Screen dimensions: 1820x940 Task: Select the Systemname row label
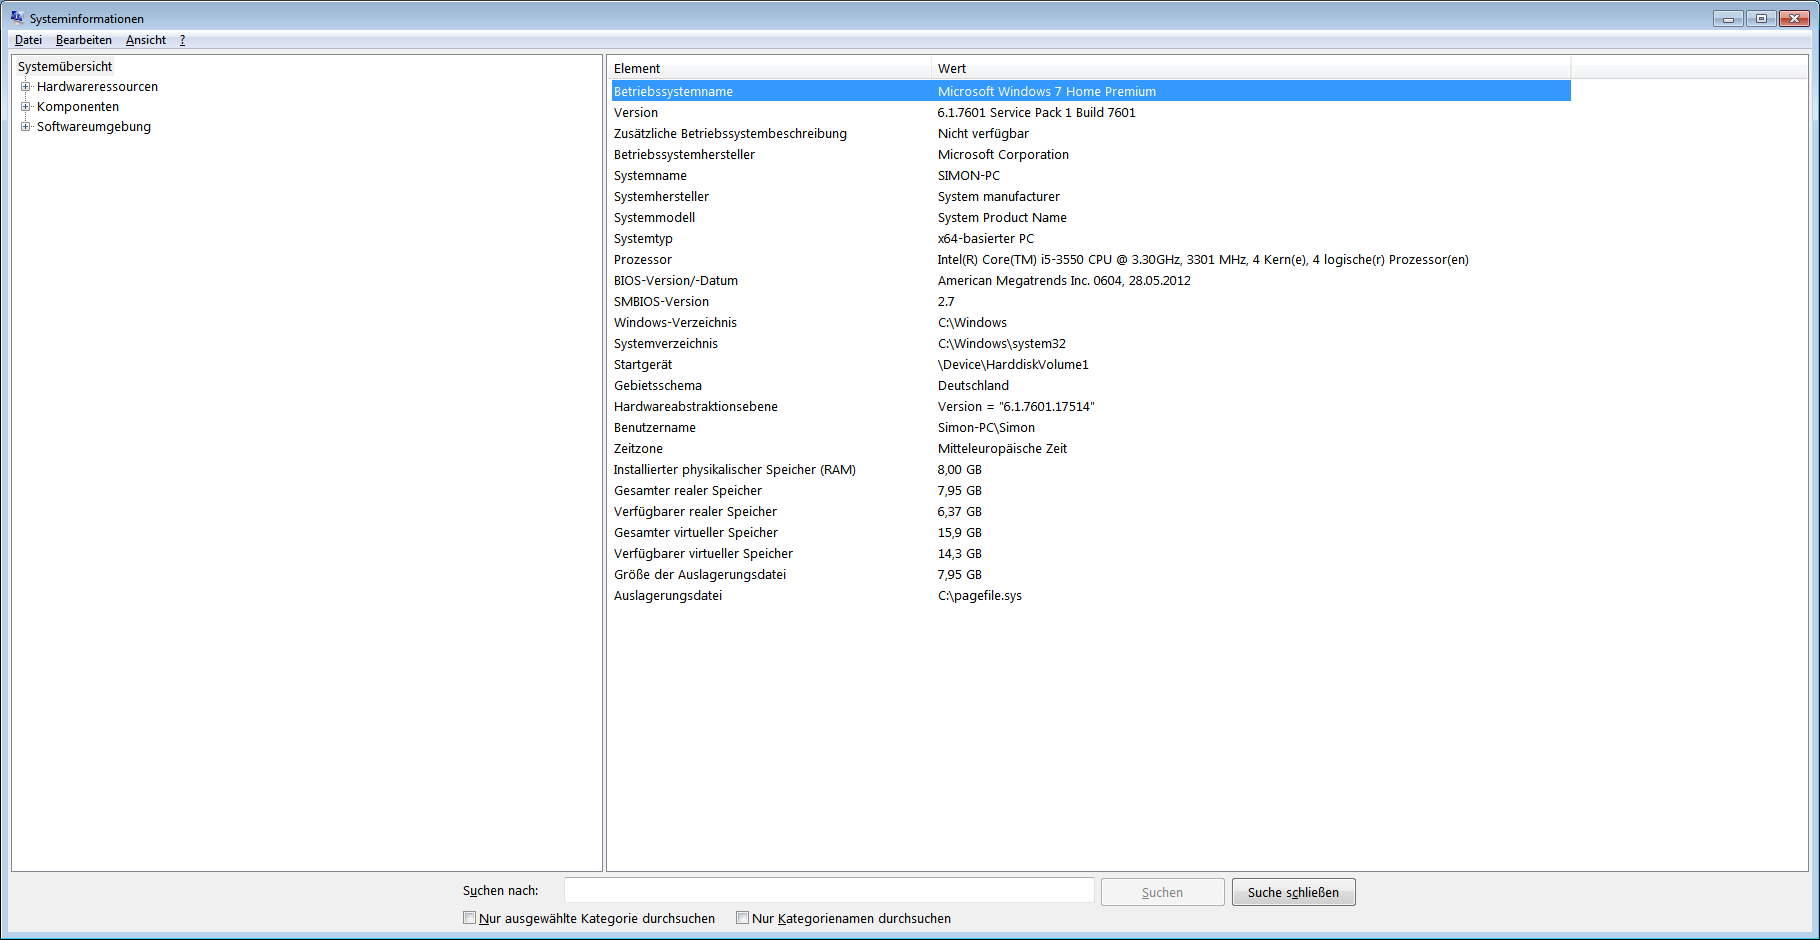(650, 175)
